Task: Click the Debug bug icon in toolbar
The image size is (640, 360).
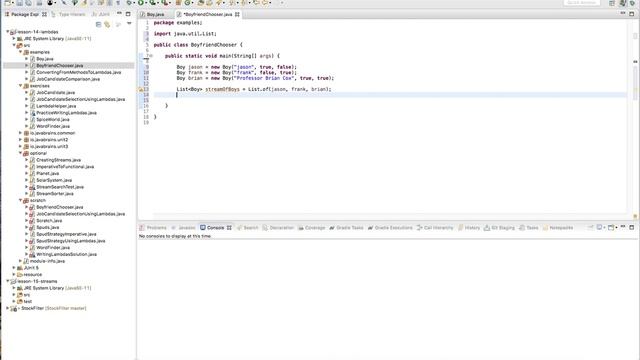Action: click(130, 3)
